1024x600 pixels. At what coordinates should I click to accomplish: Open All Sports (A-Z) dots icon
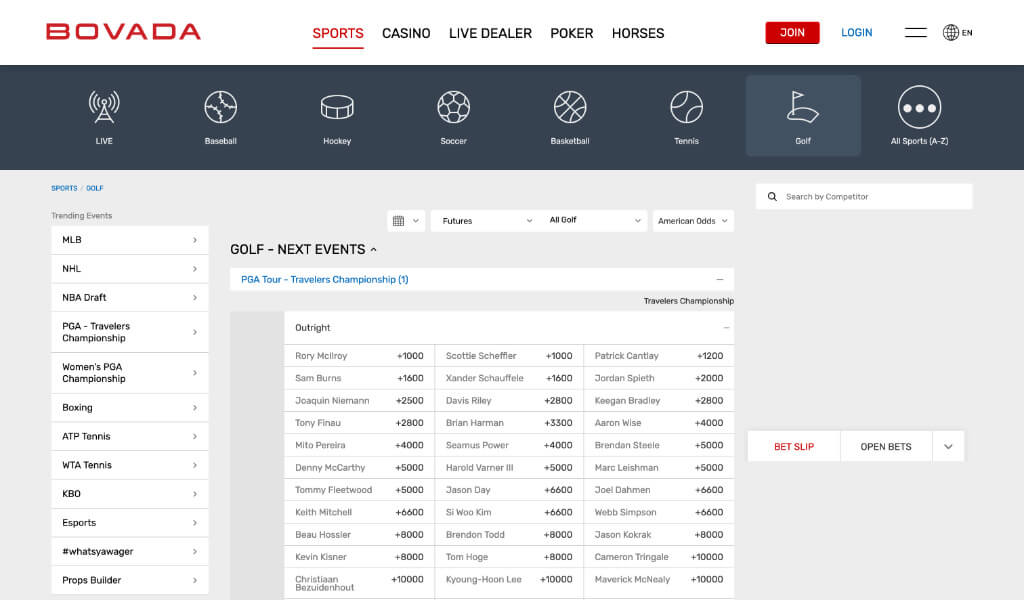click(x=920, y=107)
